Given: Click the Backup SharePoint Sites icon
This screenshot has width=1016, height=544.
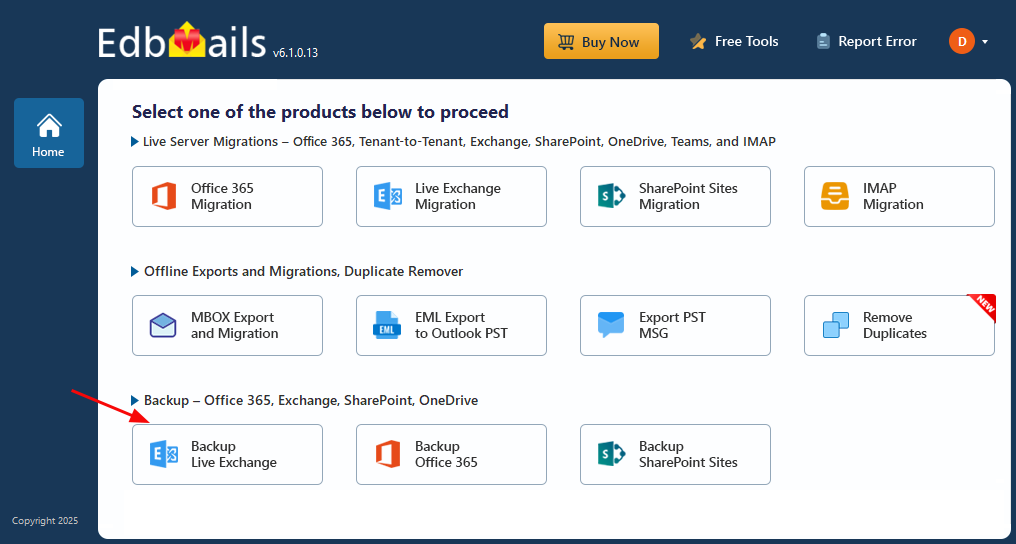Looking at the screenshot, I should pos(611,454).
